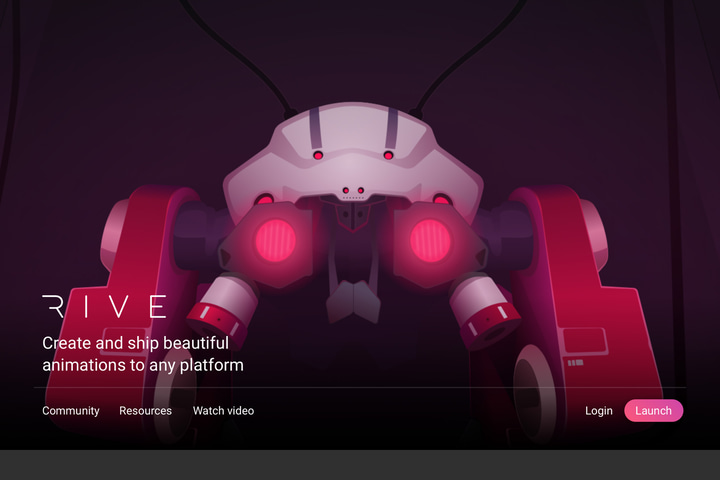Open the Resources link
The width and height of the screenshot is (720, 480).
[146, 411]
